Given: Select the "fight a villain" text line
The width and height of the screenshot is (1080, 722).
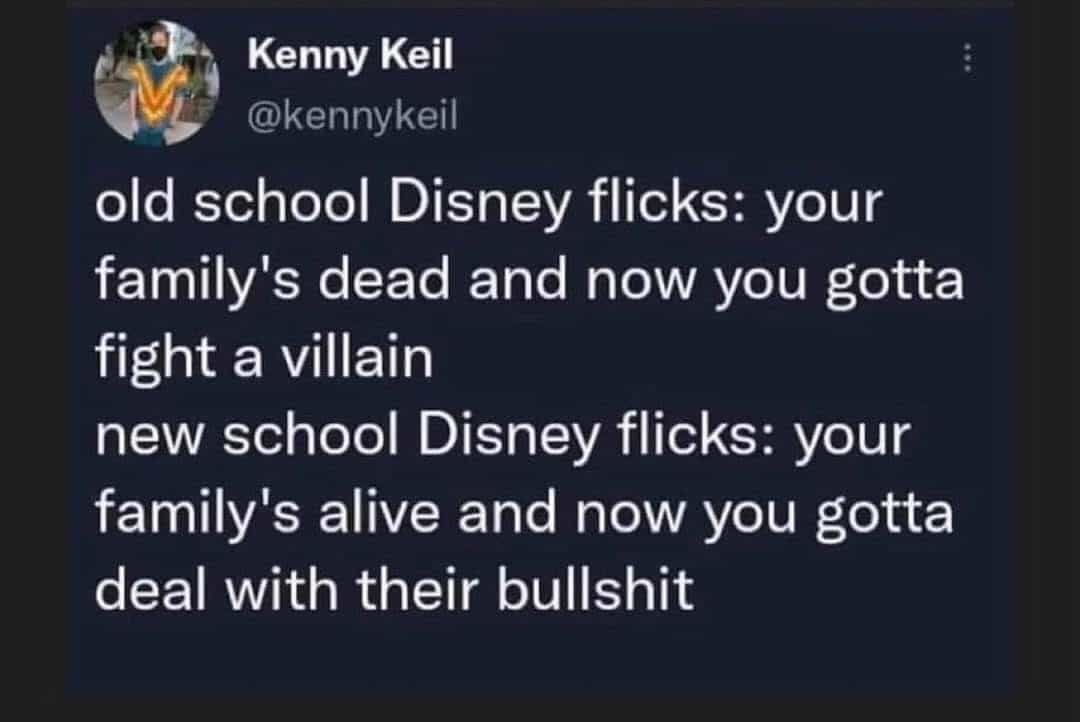Looking at the screenshot, I should [x=265, y=359].
